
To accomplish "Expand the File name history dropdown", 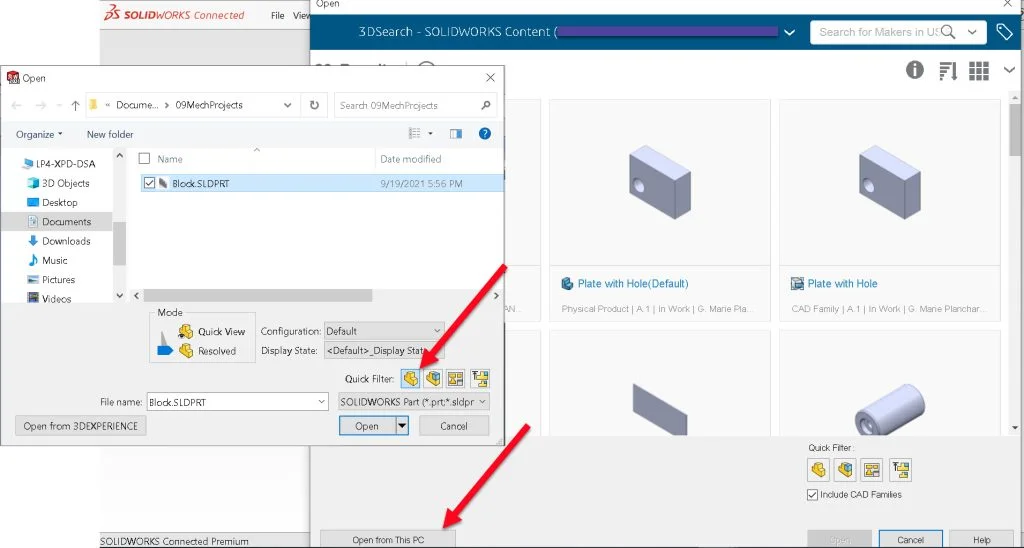I will [321, 402].
